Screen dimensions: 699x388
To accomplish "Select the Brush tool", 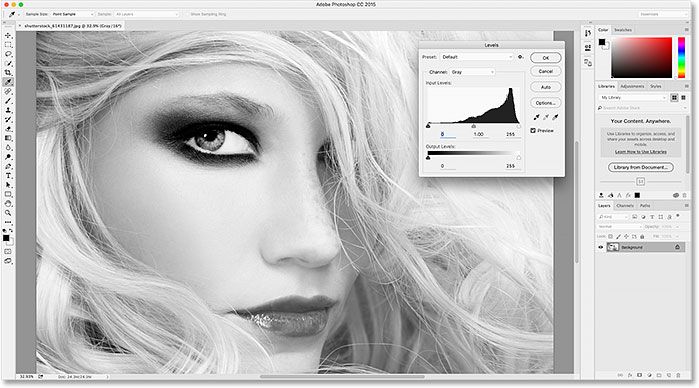I will click(x=8, y=101).
